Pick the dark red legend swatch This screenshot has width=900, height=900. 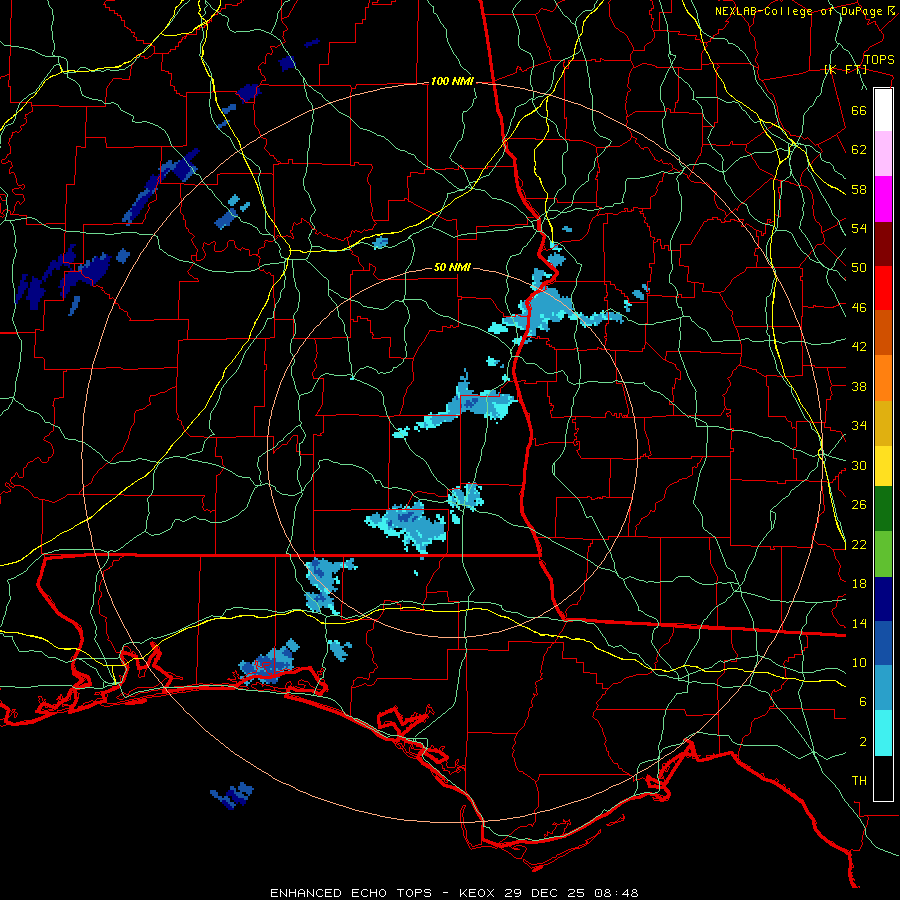[883, 243]
